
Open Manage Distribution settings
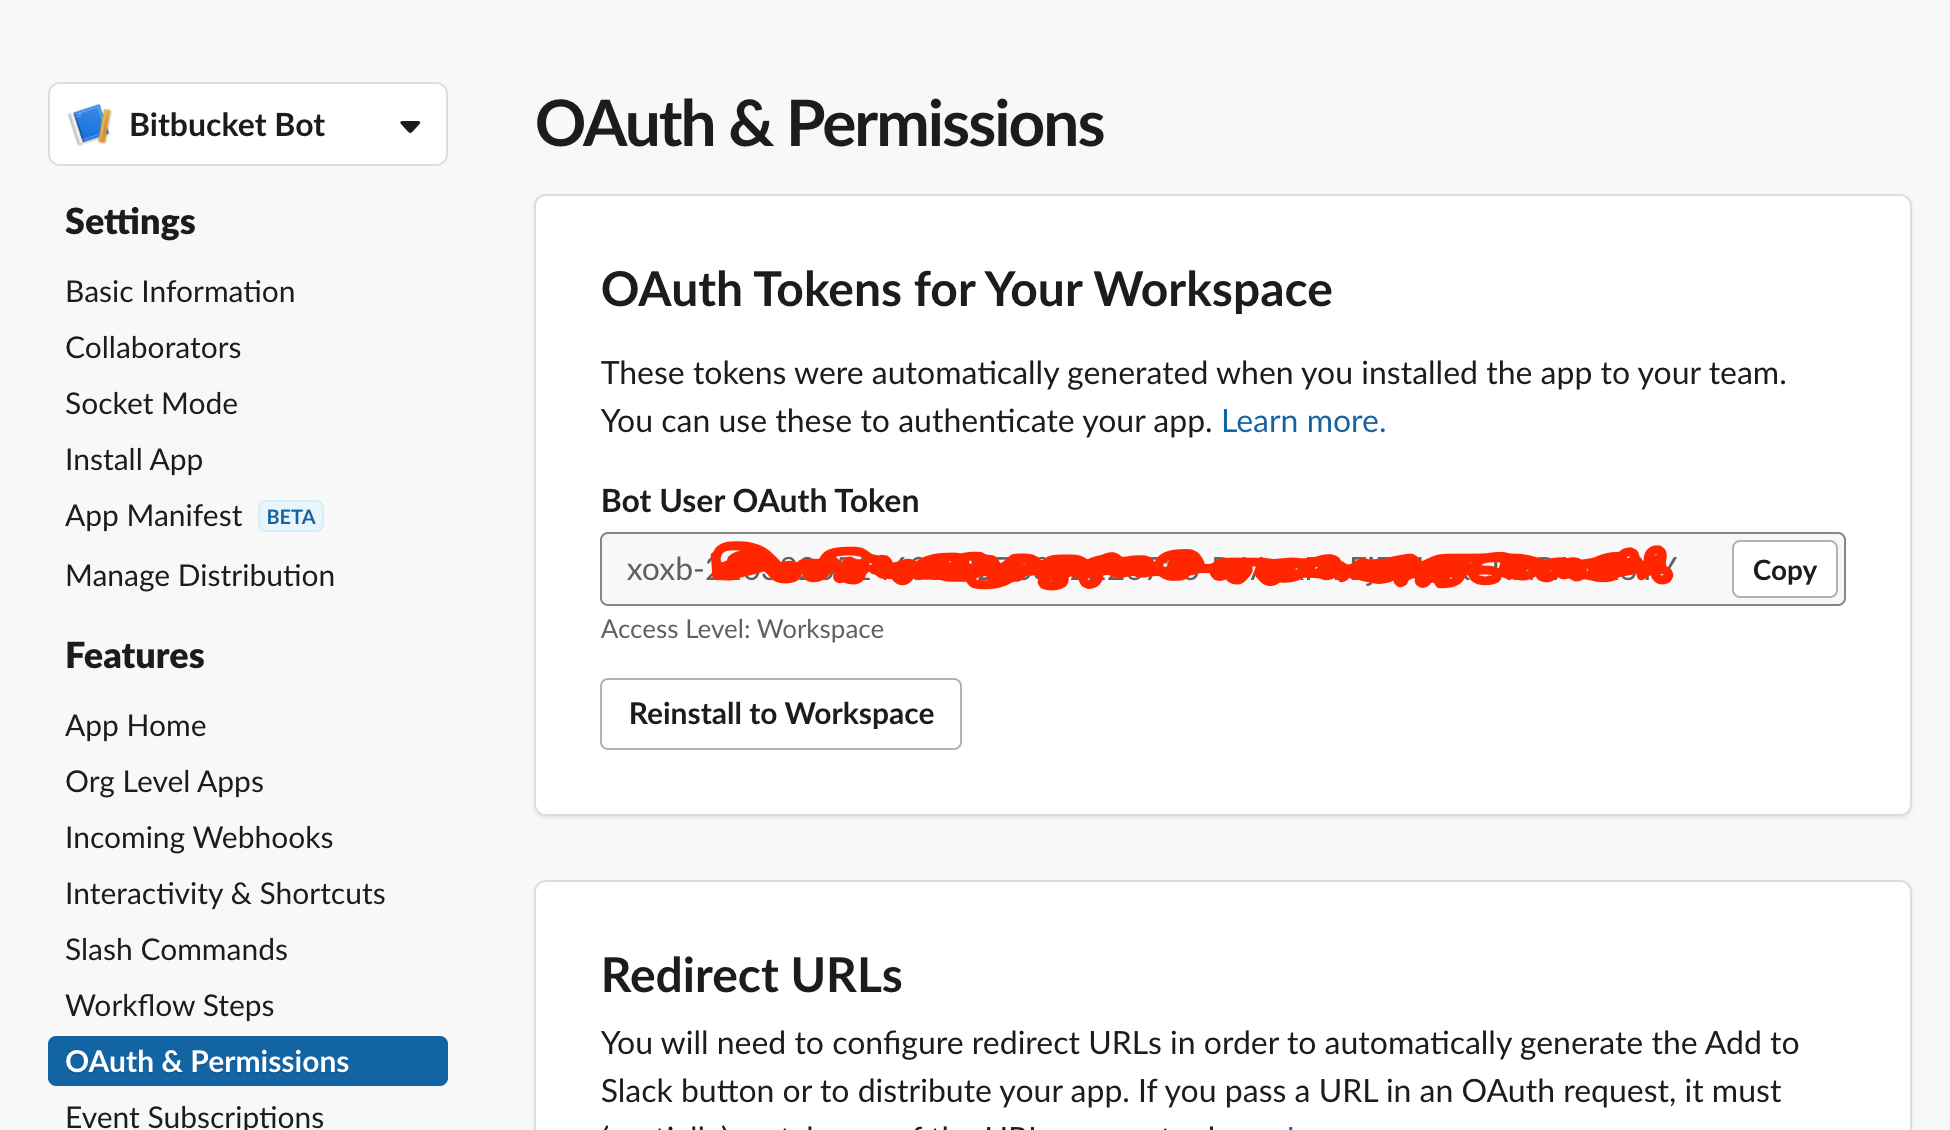coord(200,576)
